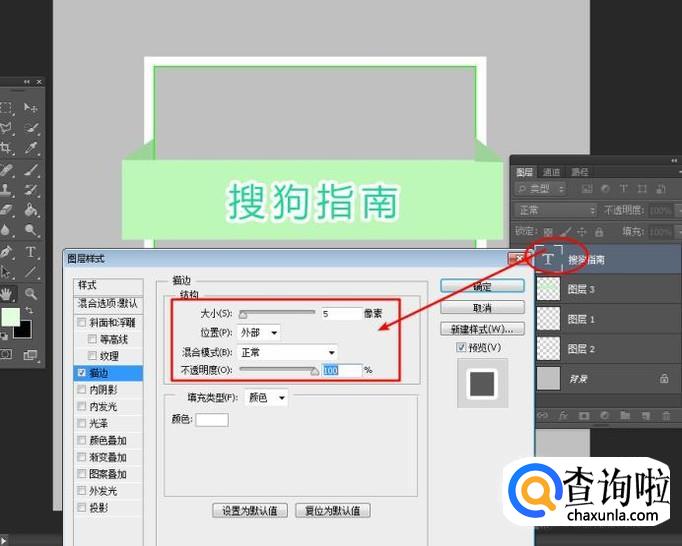Open the 填充类型 fill type dropdown
Image resolution: width=682 pixels, height=546 pixels.
[x=267, y=398]
